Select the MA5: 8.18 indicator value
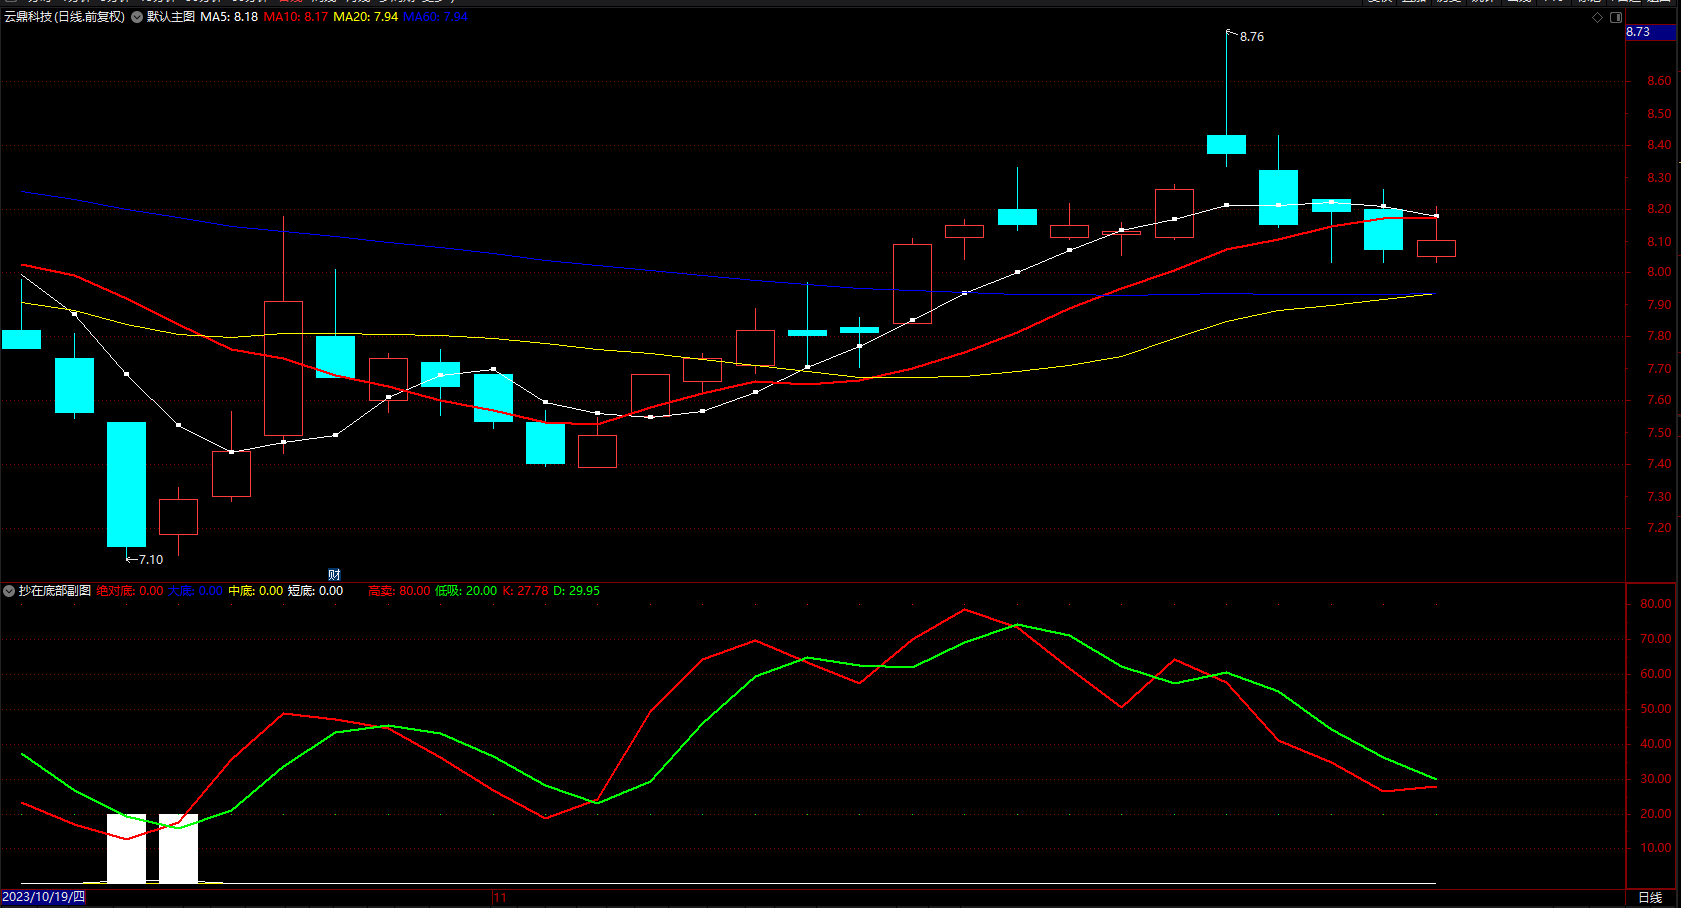 point(229,17)
